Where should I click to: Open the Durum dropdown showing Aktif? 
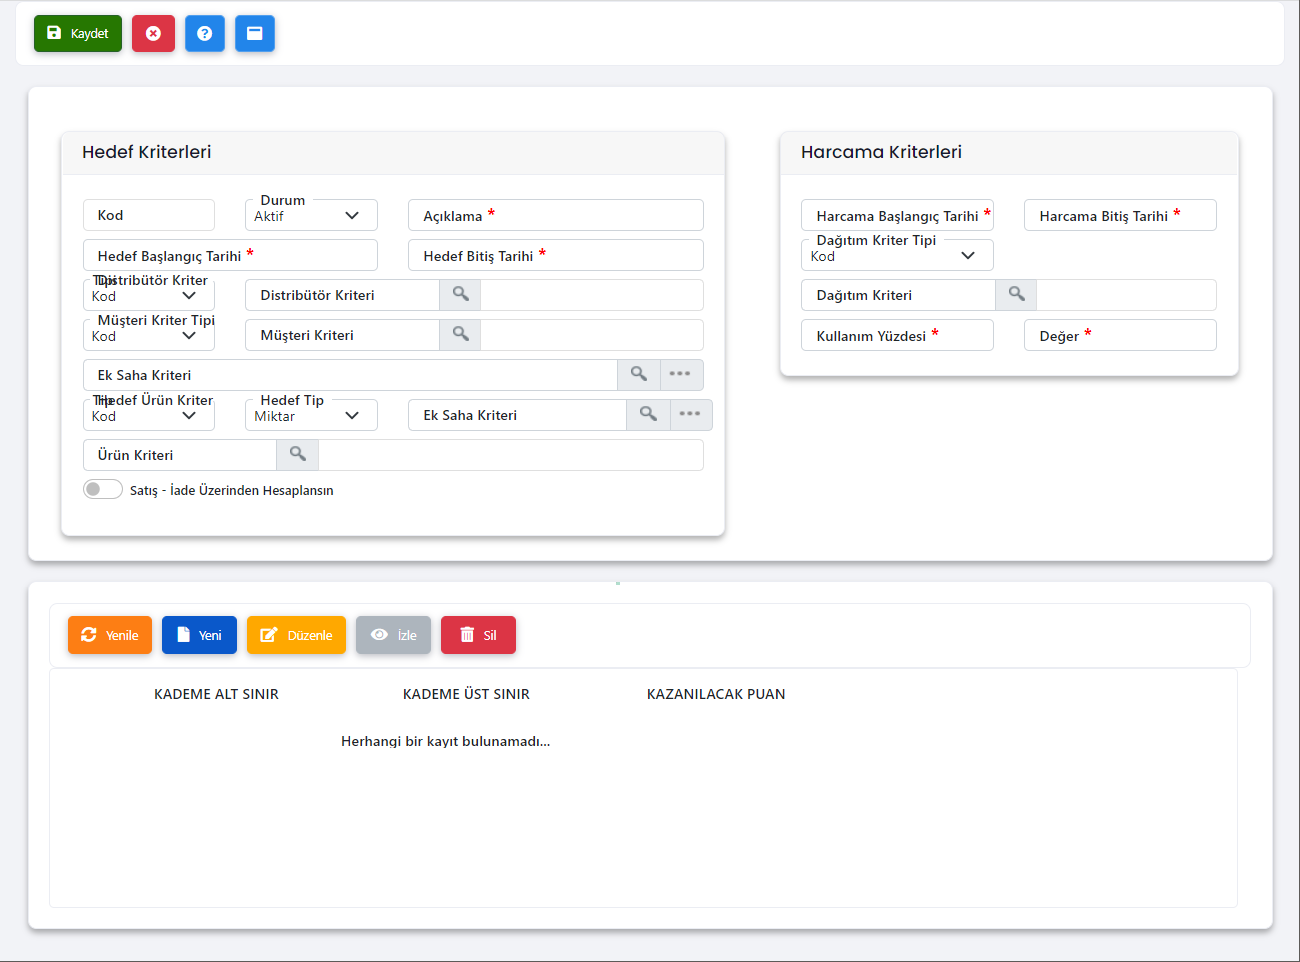pyautogui.click(x=311, y=215)
